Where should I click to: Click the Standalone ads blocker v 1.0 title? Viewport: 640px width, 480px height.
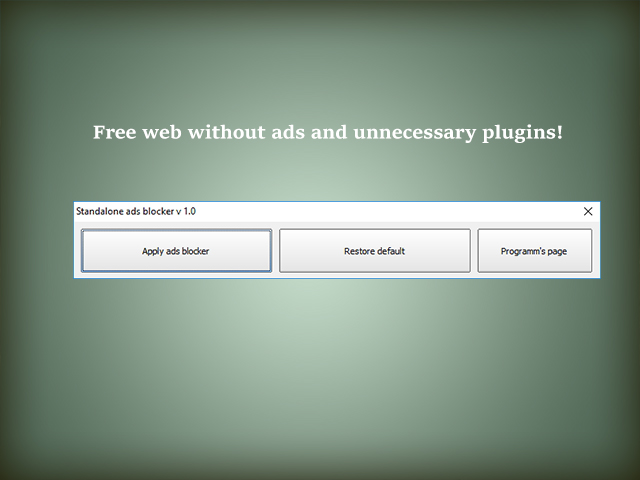point(136,212)
